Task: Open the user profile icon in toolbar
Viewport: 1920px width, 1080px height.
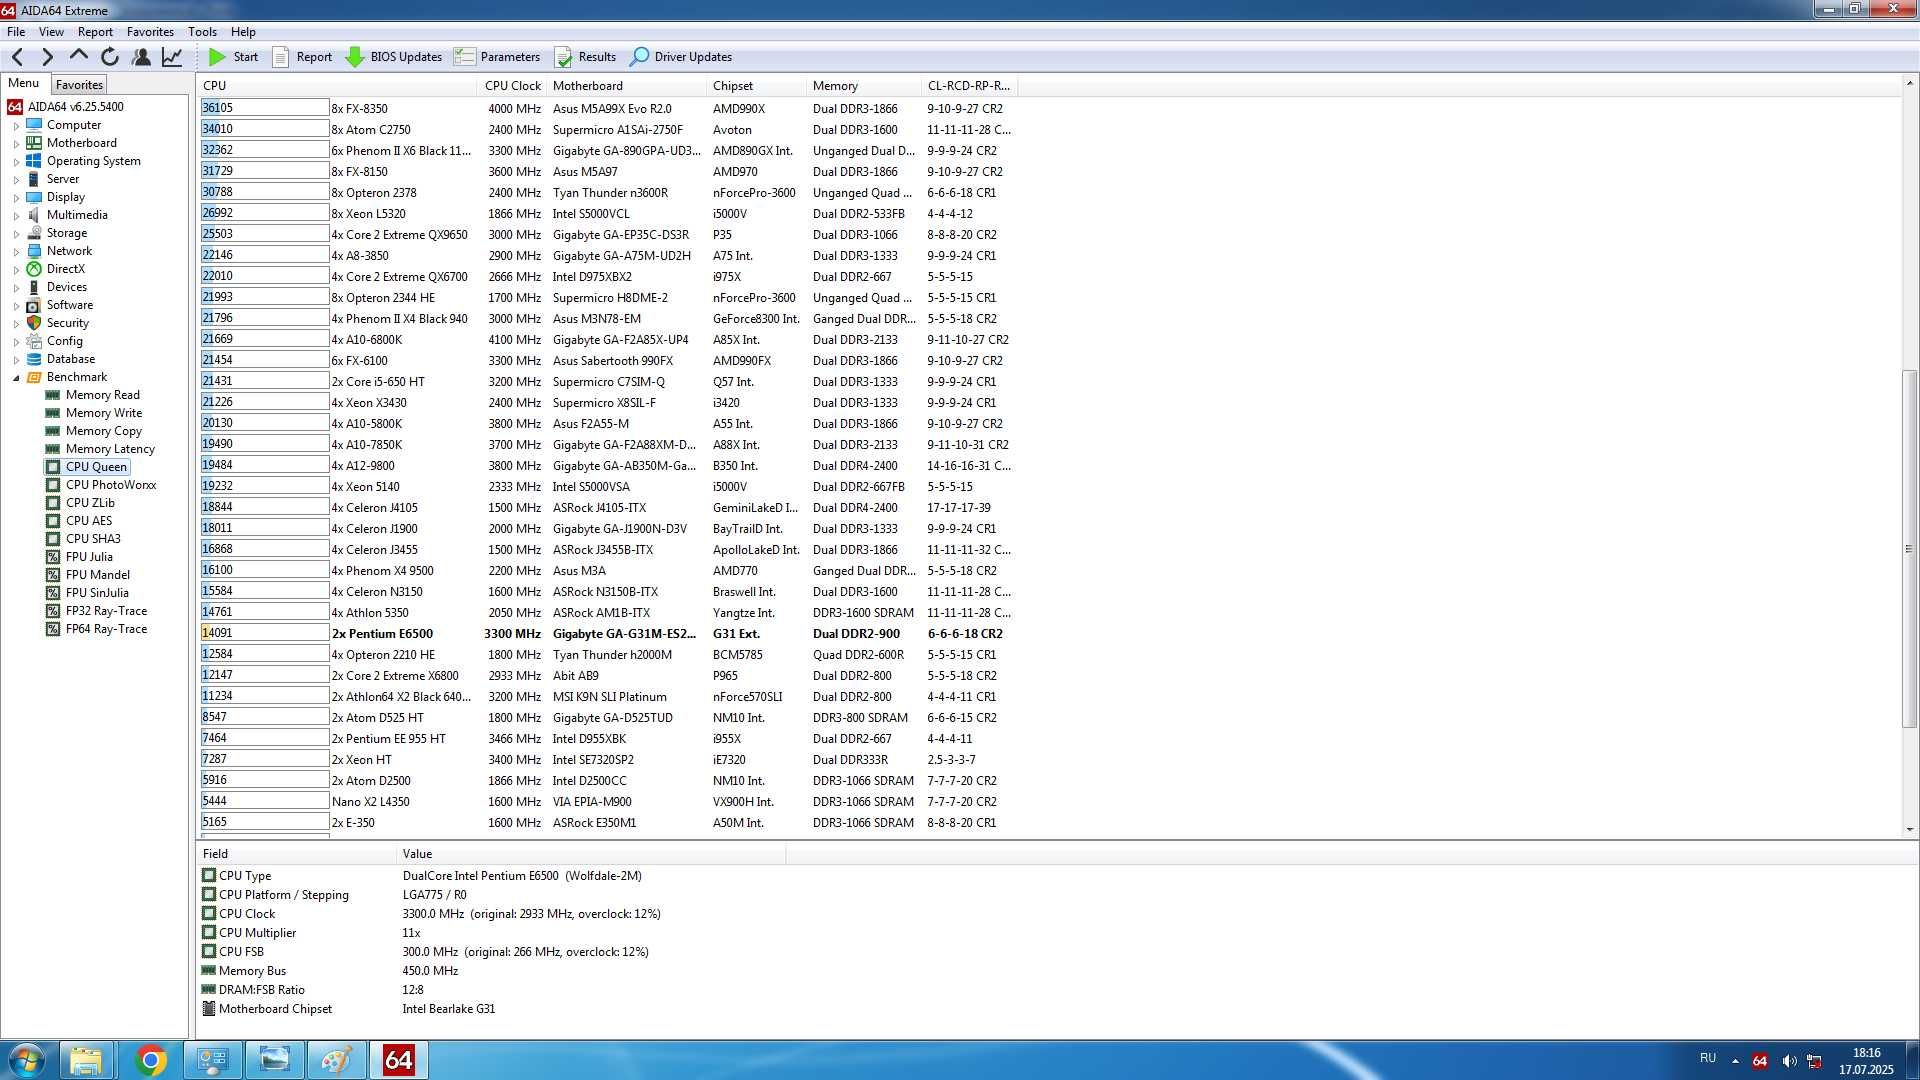Action: 141,57
